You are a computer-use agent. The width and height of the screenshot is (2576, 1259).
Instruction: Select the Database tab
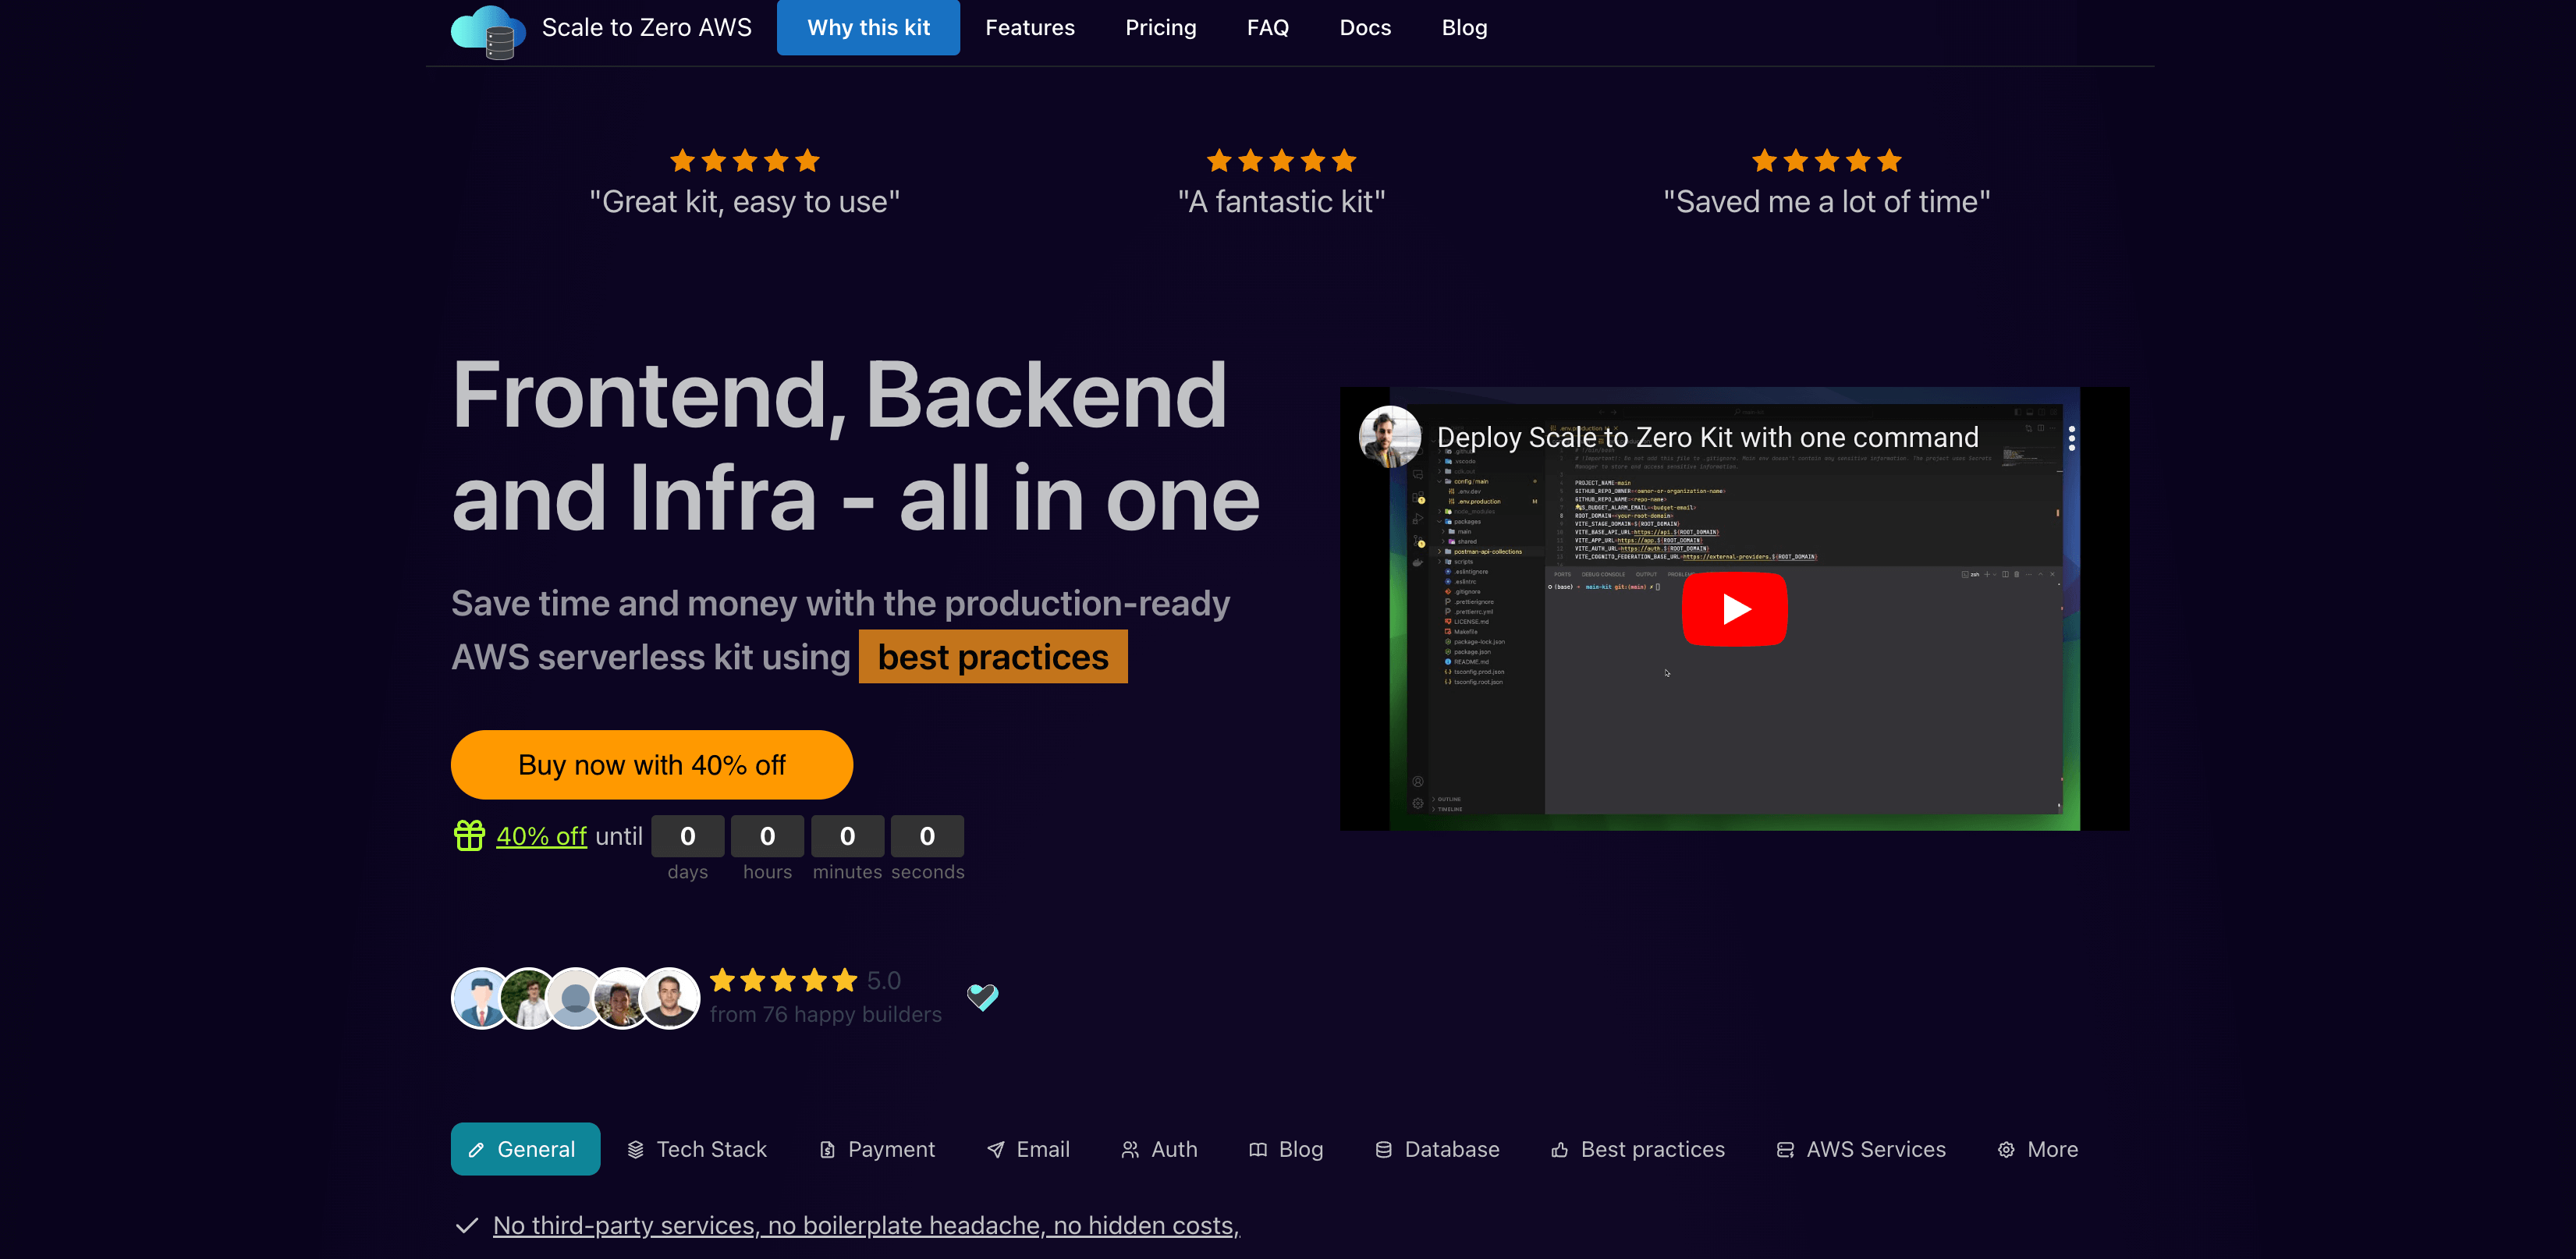1437,1149
